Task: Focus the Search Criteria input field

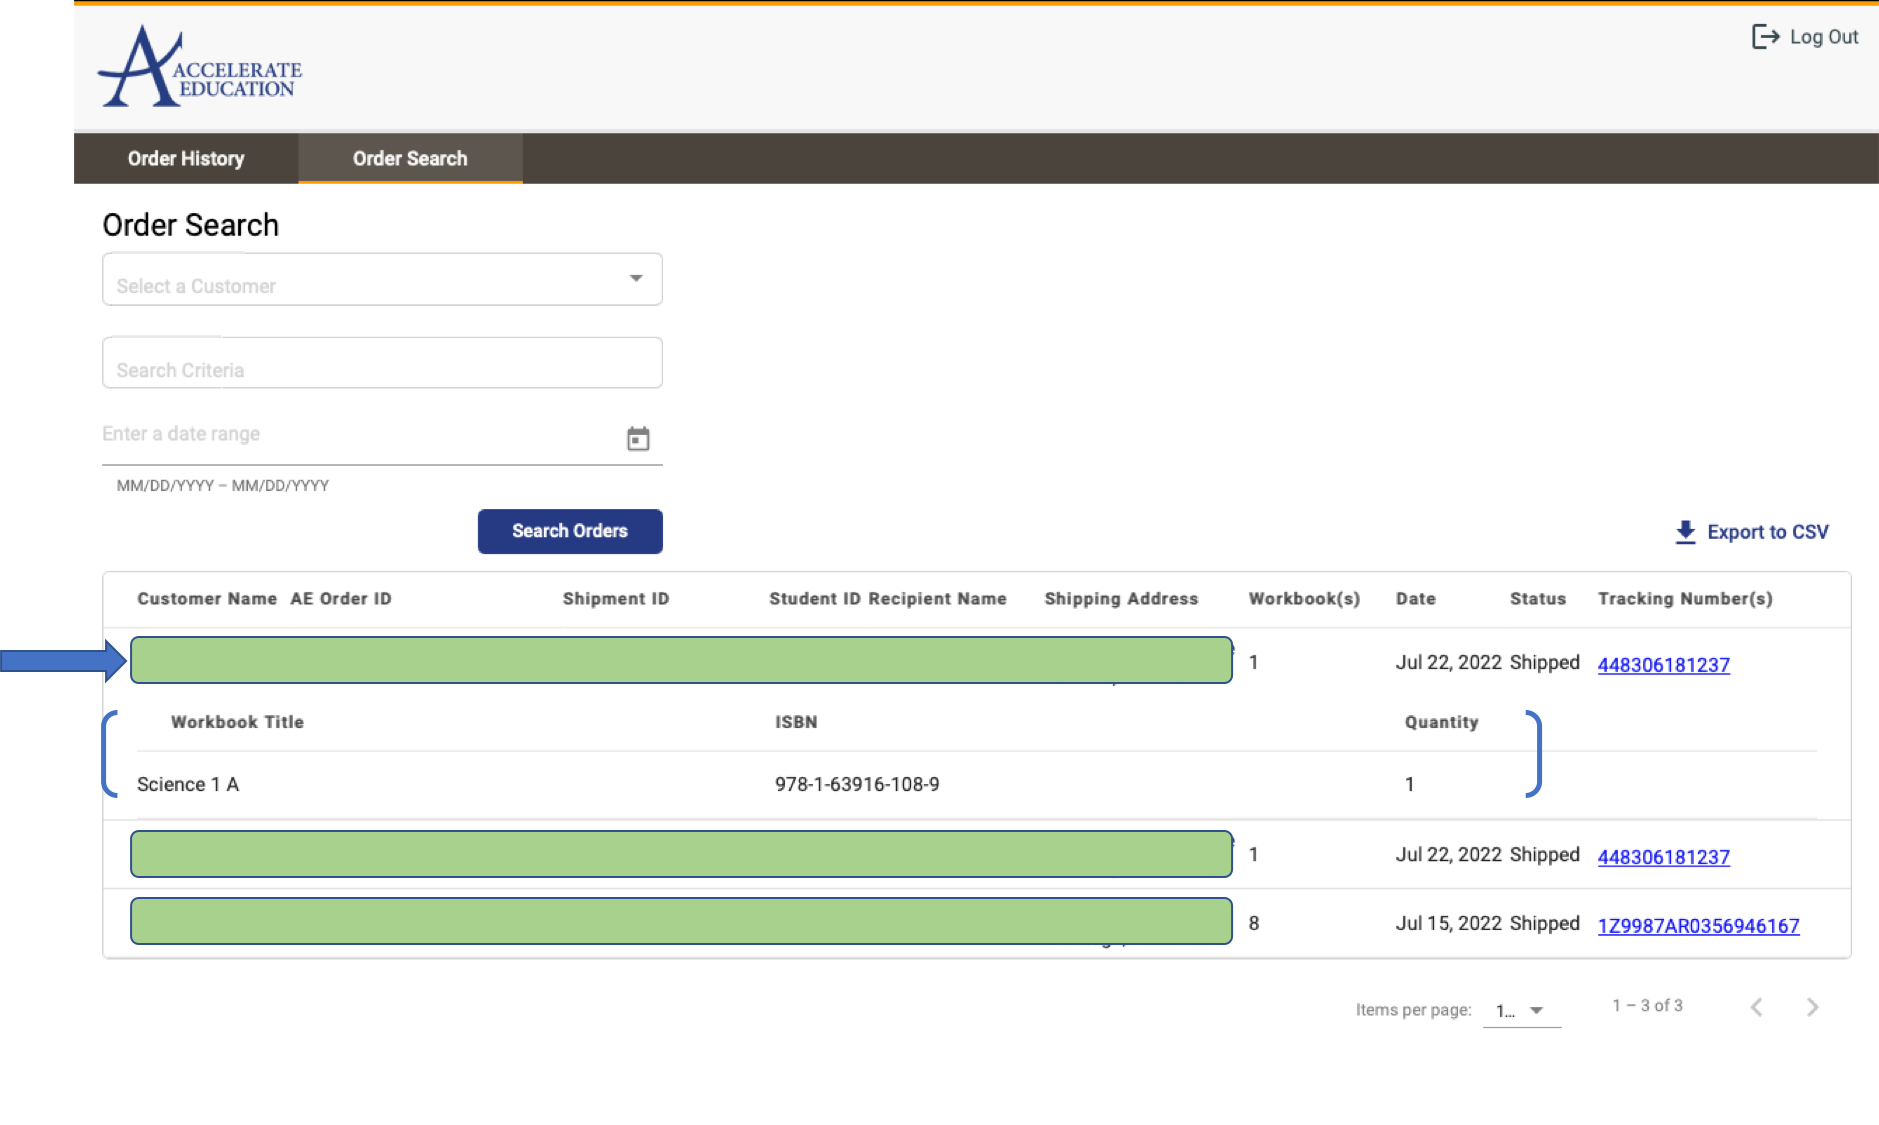Action: coord(382,363)
